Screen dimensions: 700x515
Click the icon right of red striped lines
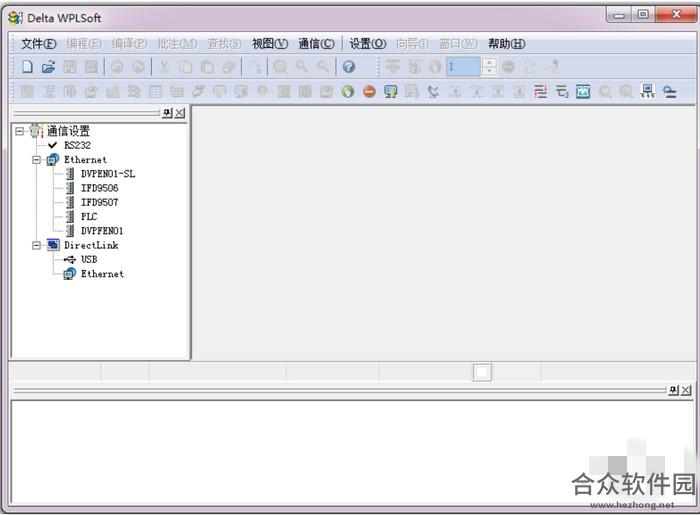[562, 91]
